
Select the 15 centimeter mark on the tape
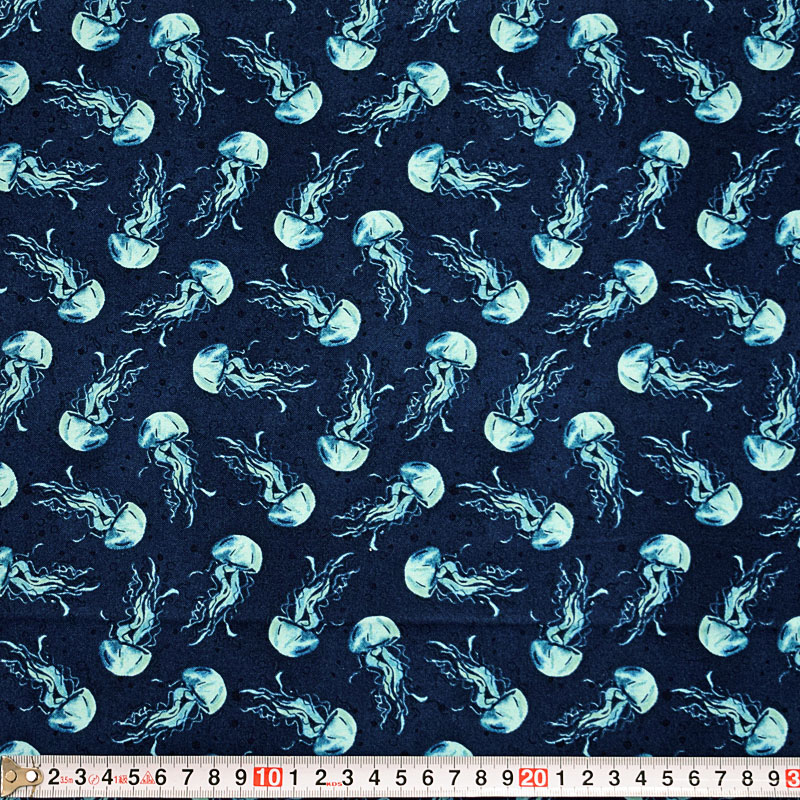[401, 777]
